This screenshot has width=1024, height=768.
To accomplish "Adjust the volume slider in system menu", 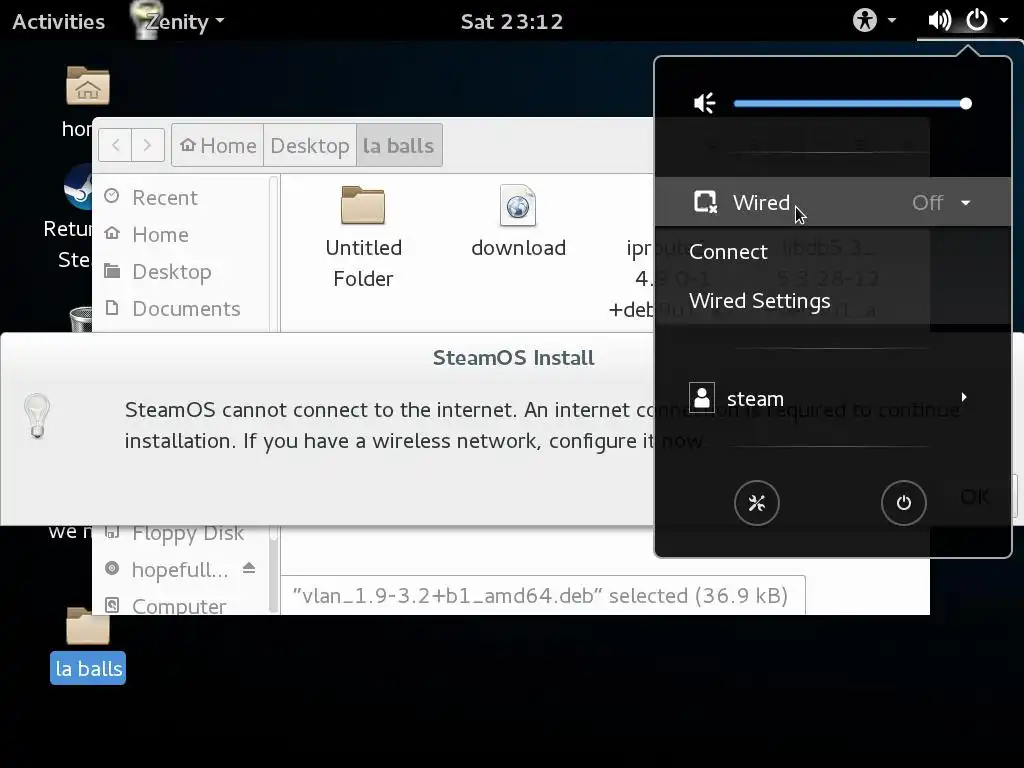I will pyautogui.click(x=852, y=103).
